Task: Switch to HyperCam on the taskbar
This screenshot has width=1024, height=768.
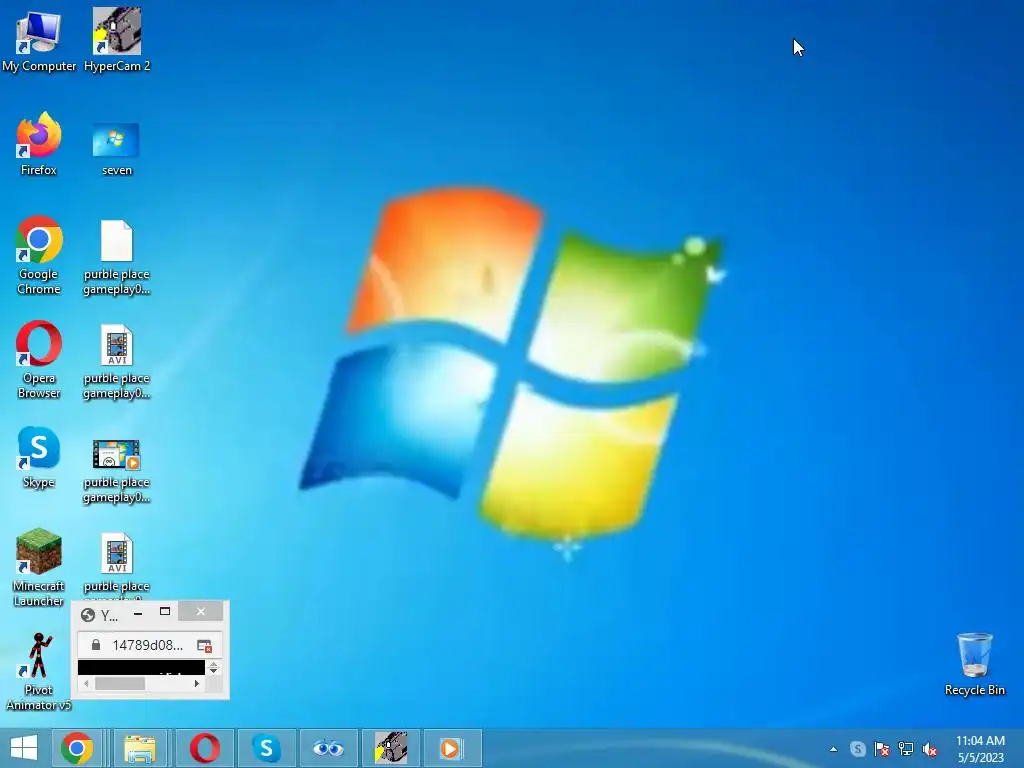Action: [391, 748]
